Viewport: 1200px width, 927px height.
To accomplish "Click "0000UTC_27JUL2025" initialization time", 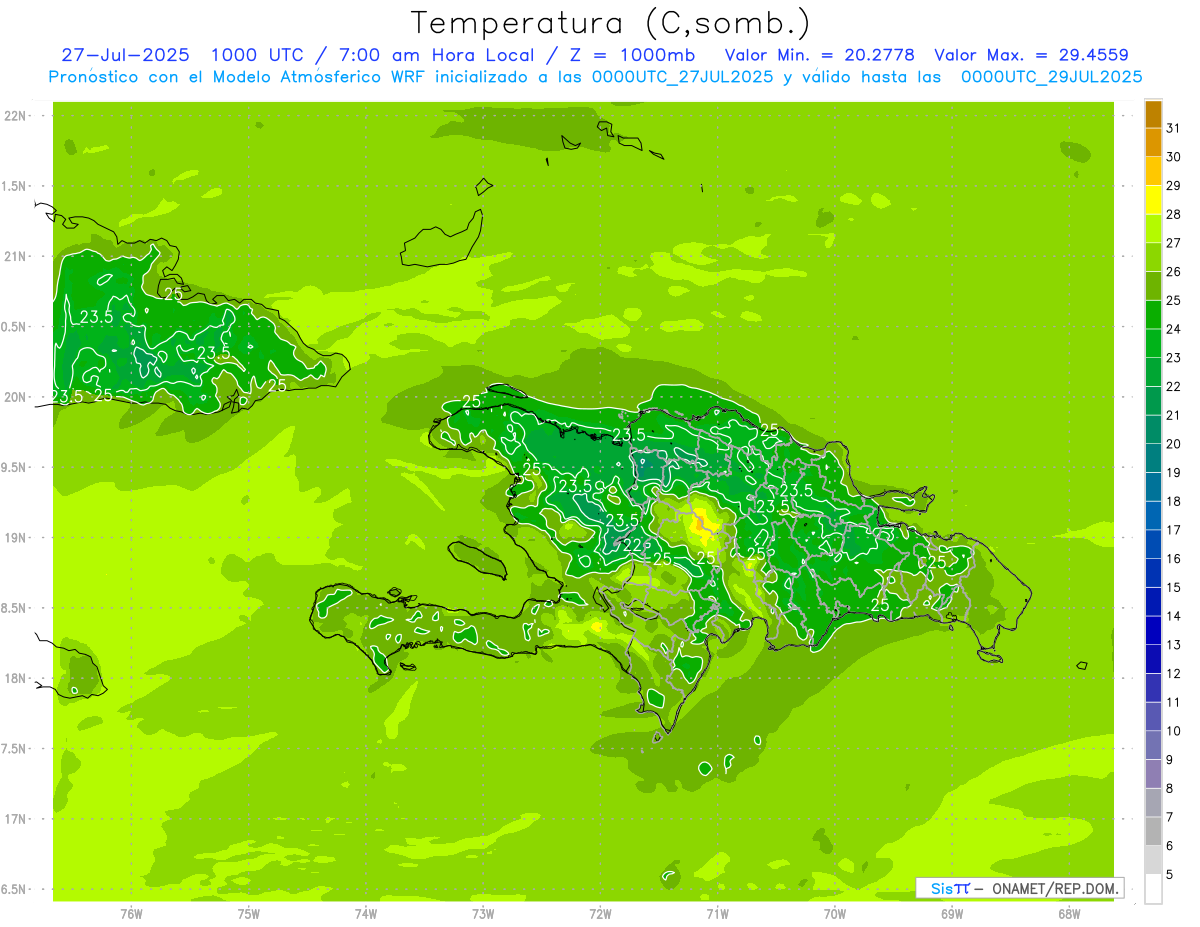I will coord(682,77).
